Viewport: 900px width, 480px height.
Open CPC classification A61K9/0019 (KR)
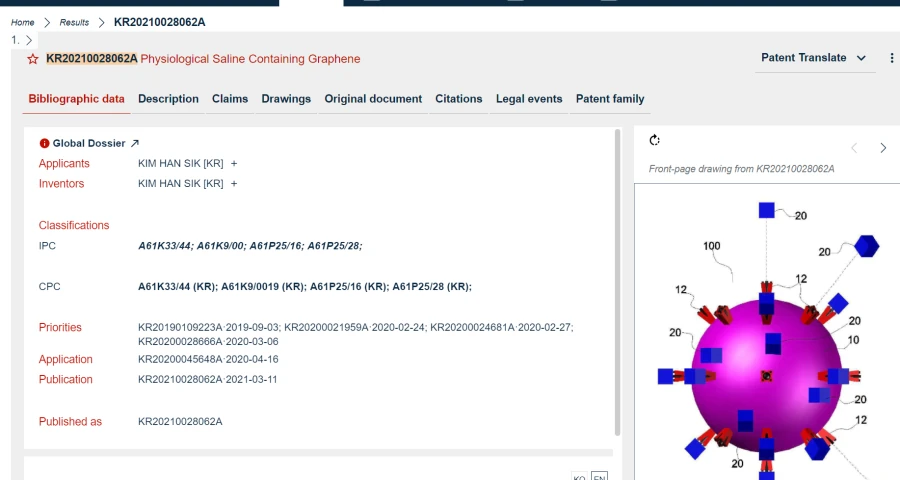264,287
